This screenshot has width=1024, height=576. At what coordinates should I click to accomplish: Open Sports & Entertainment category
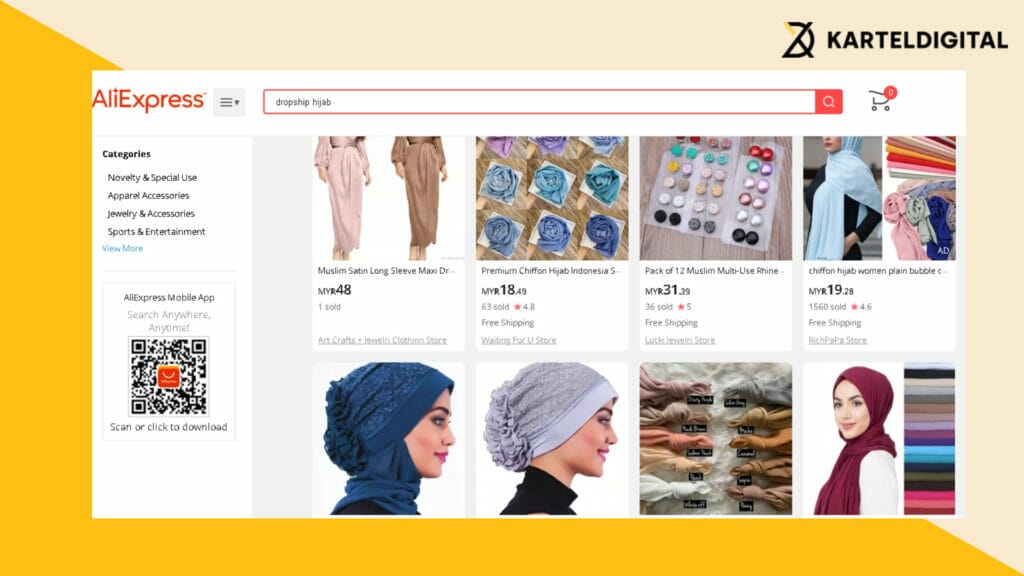click(156, 232)
